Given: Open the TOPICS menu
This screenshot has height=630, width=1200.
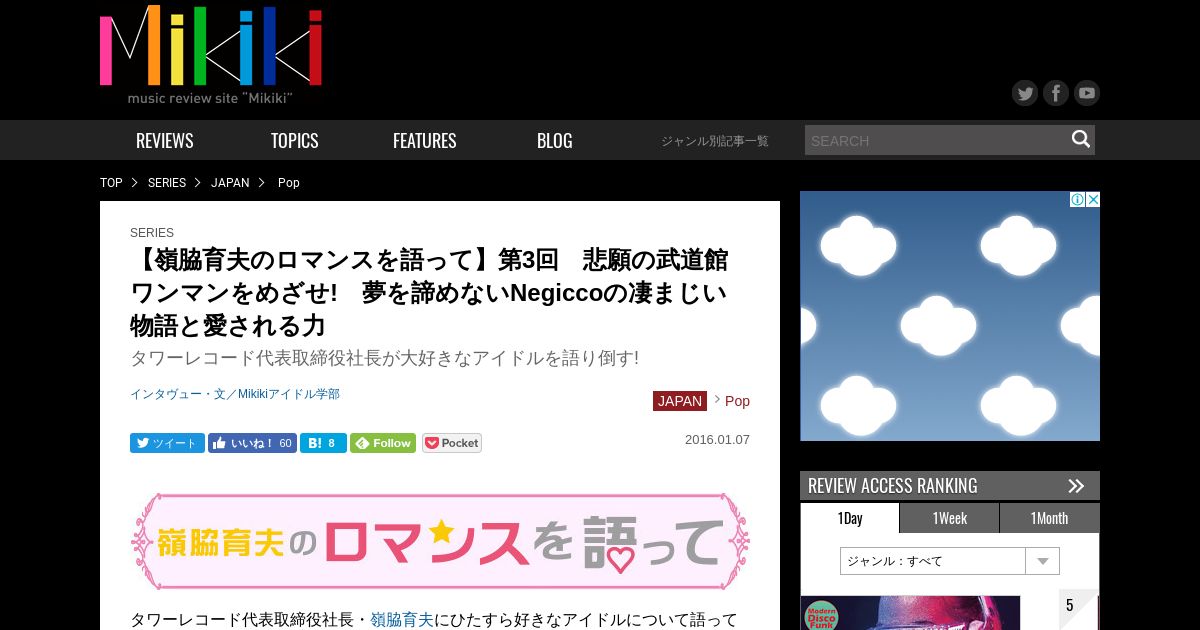Looking at the screenshot, I should [295, 140].
